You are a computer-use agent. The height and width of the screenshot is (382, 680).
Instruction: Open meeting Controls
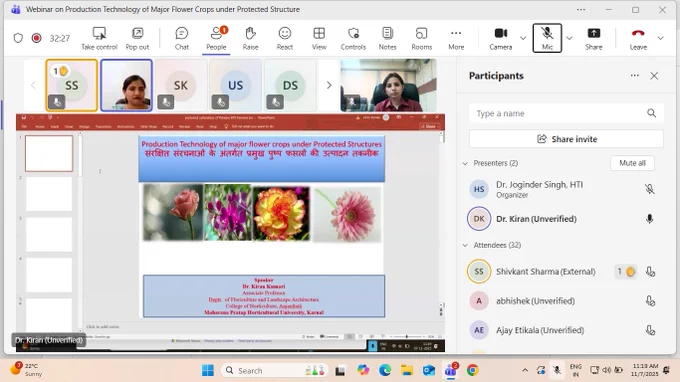coord(353,38)
